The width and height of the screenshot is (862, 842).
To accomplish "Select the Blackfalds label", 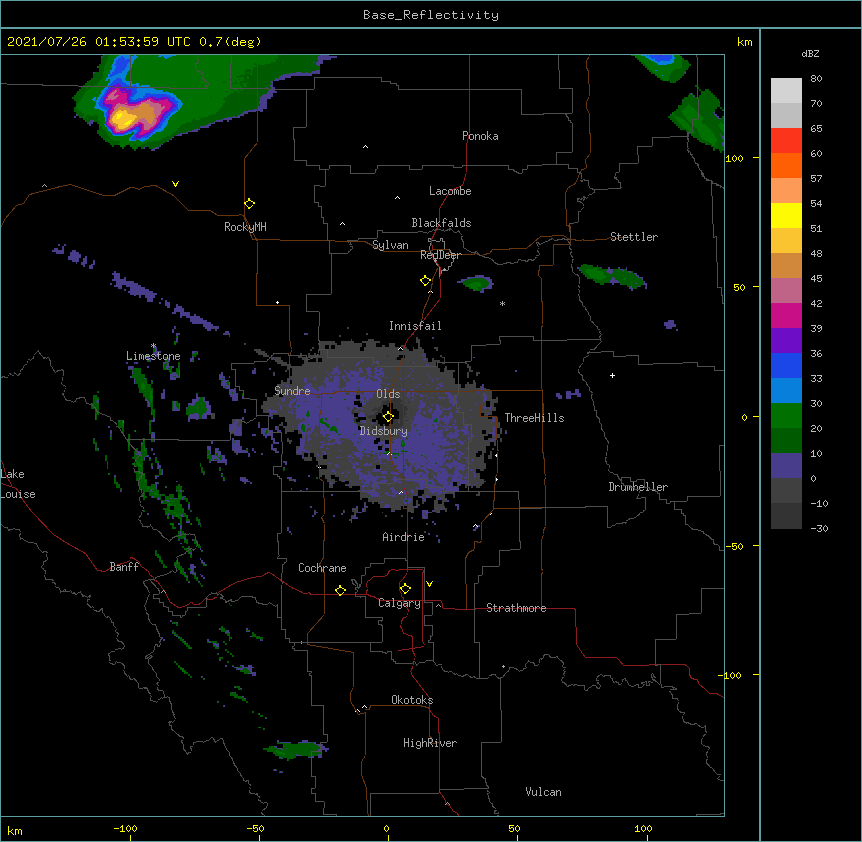I will [441, 223].
